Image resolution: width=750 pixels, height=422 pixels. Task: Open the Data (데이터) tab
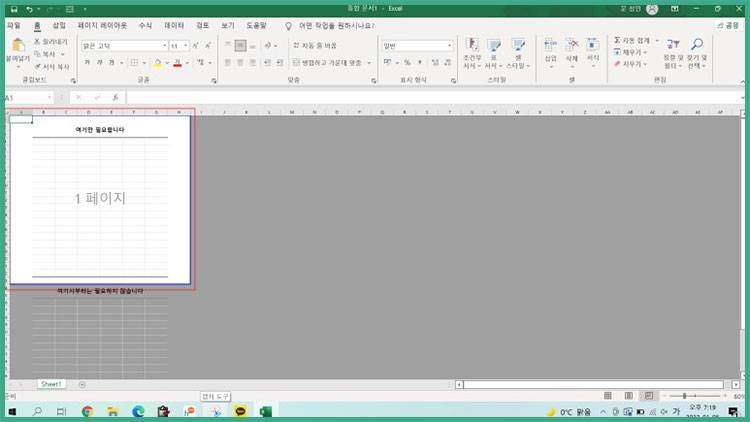174,25
